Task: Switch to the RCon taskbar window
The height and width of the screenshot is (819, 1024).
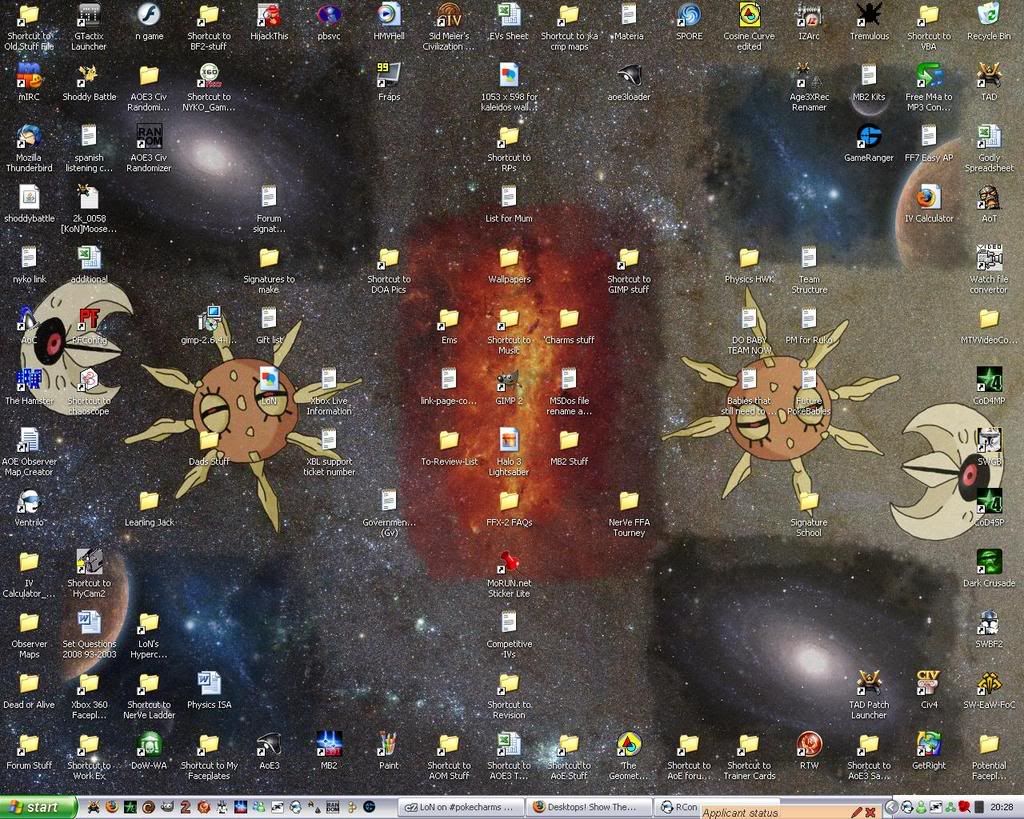Action: point(678,807)
